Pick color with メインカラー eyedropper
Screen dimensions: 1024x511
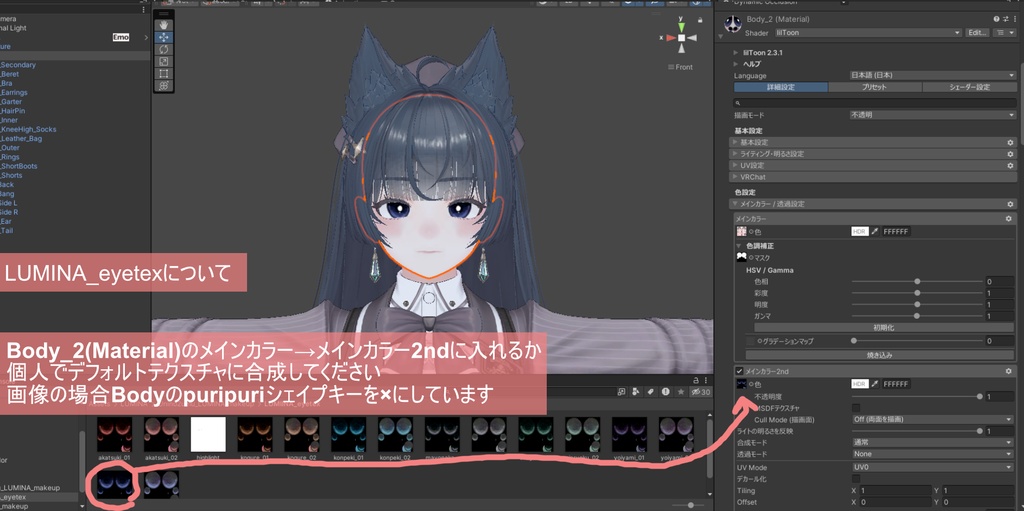pyautogui.click(x=875, y=231)
